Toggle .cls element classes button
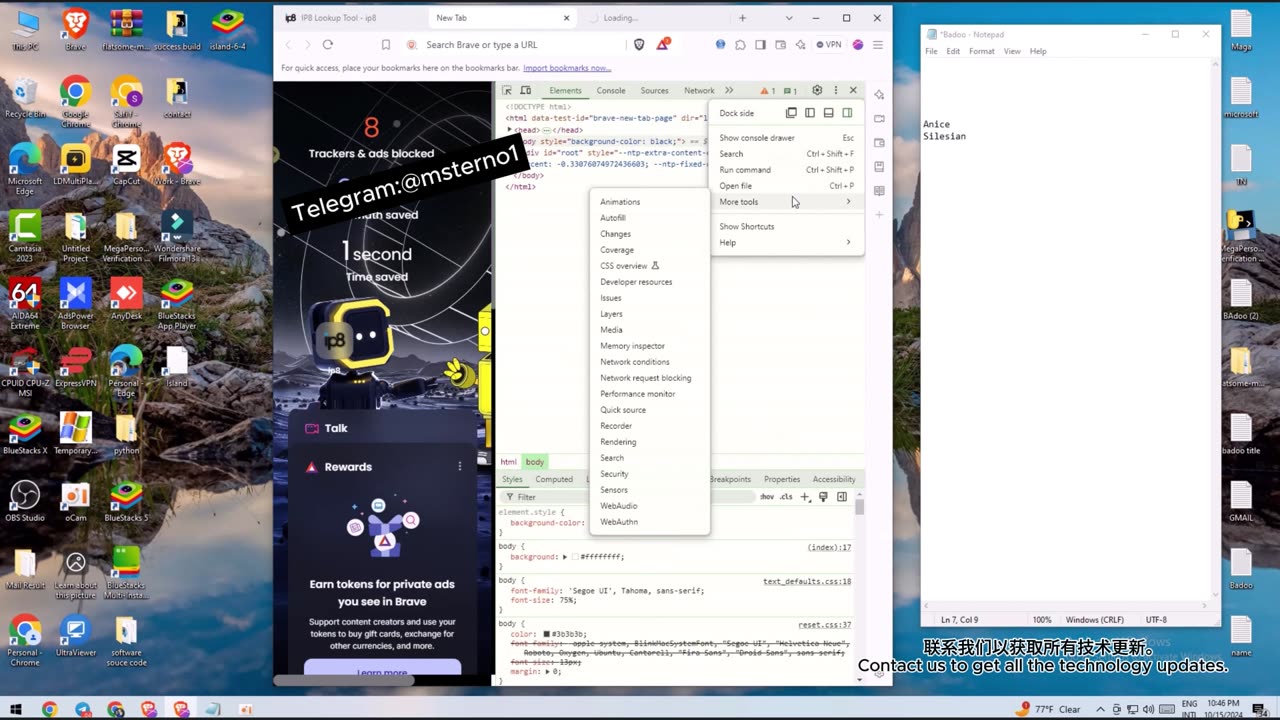This screenshot has width=1280, height=720. point(786,497)
